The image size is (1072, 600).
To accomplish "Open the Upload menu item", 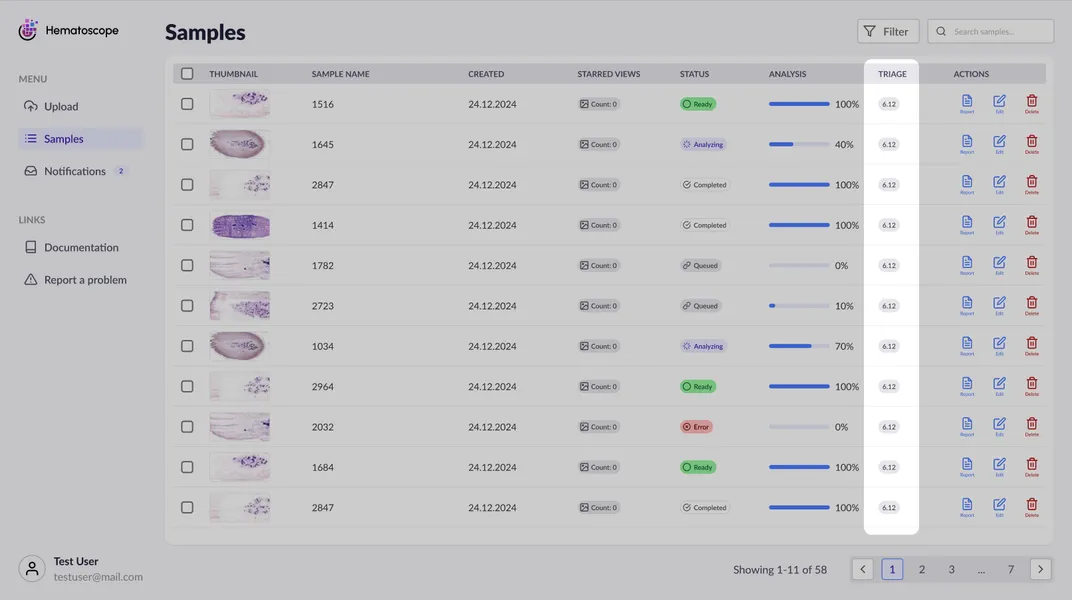I will [61, 107].
